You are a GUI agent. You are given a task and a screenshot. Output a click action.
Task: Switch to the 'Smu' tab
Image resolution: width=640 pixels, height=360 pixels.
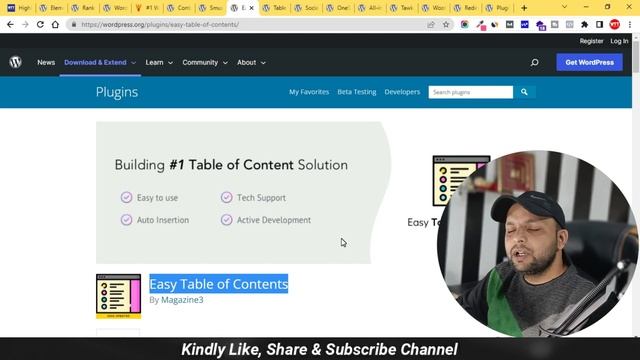click(210, 8)
